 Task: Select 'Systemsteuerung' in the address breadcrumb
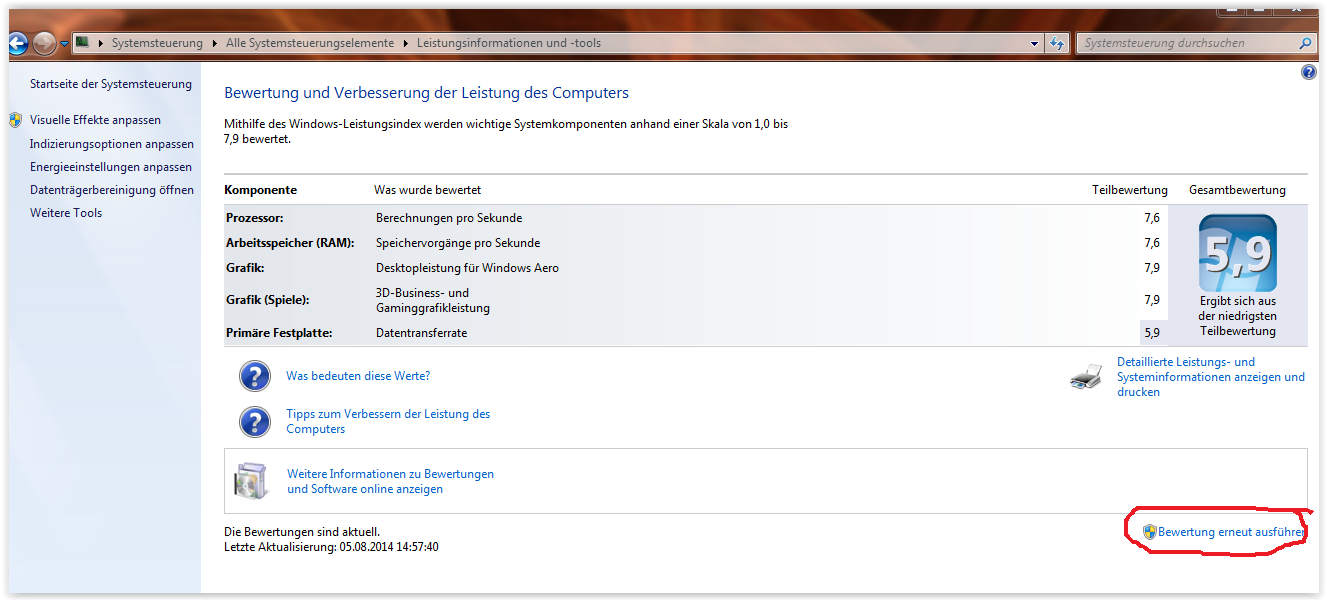pos(156,43)
